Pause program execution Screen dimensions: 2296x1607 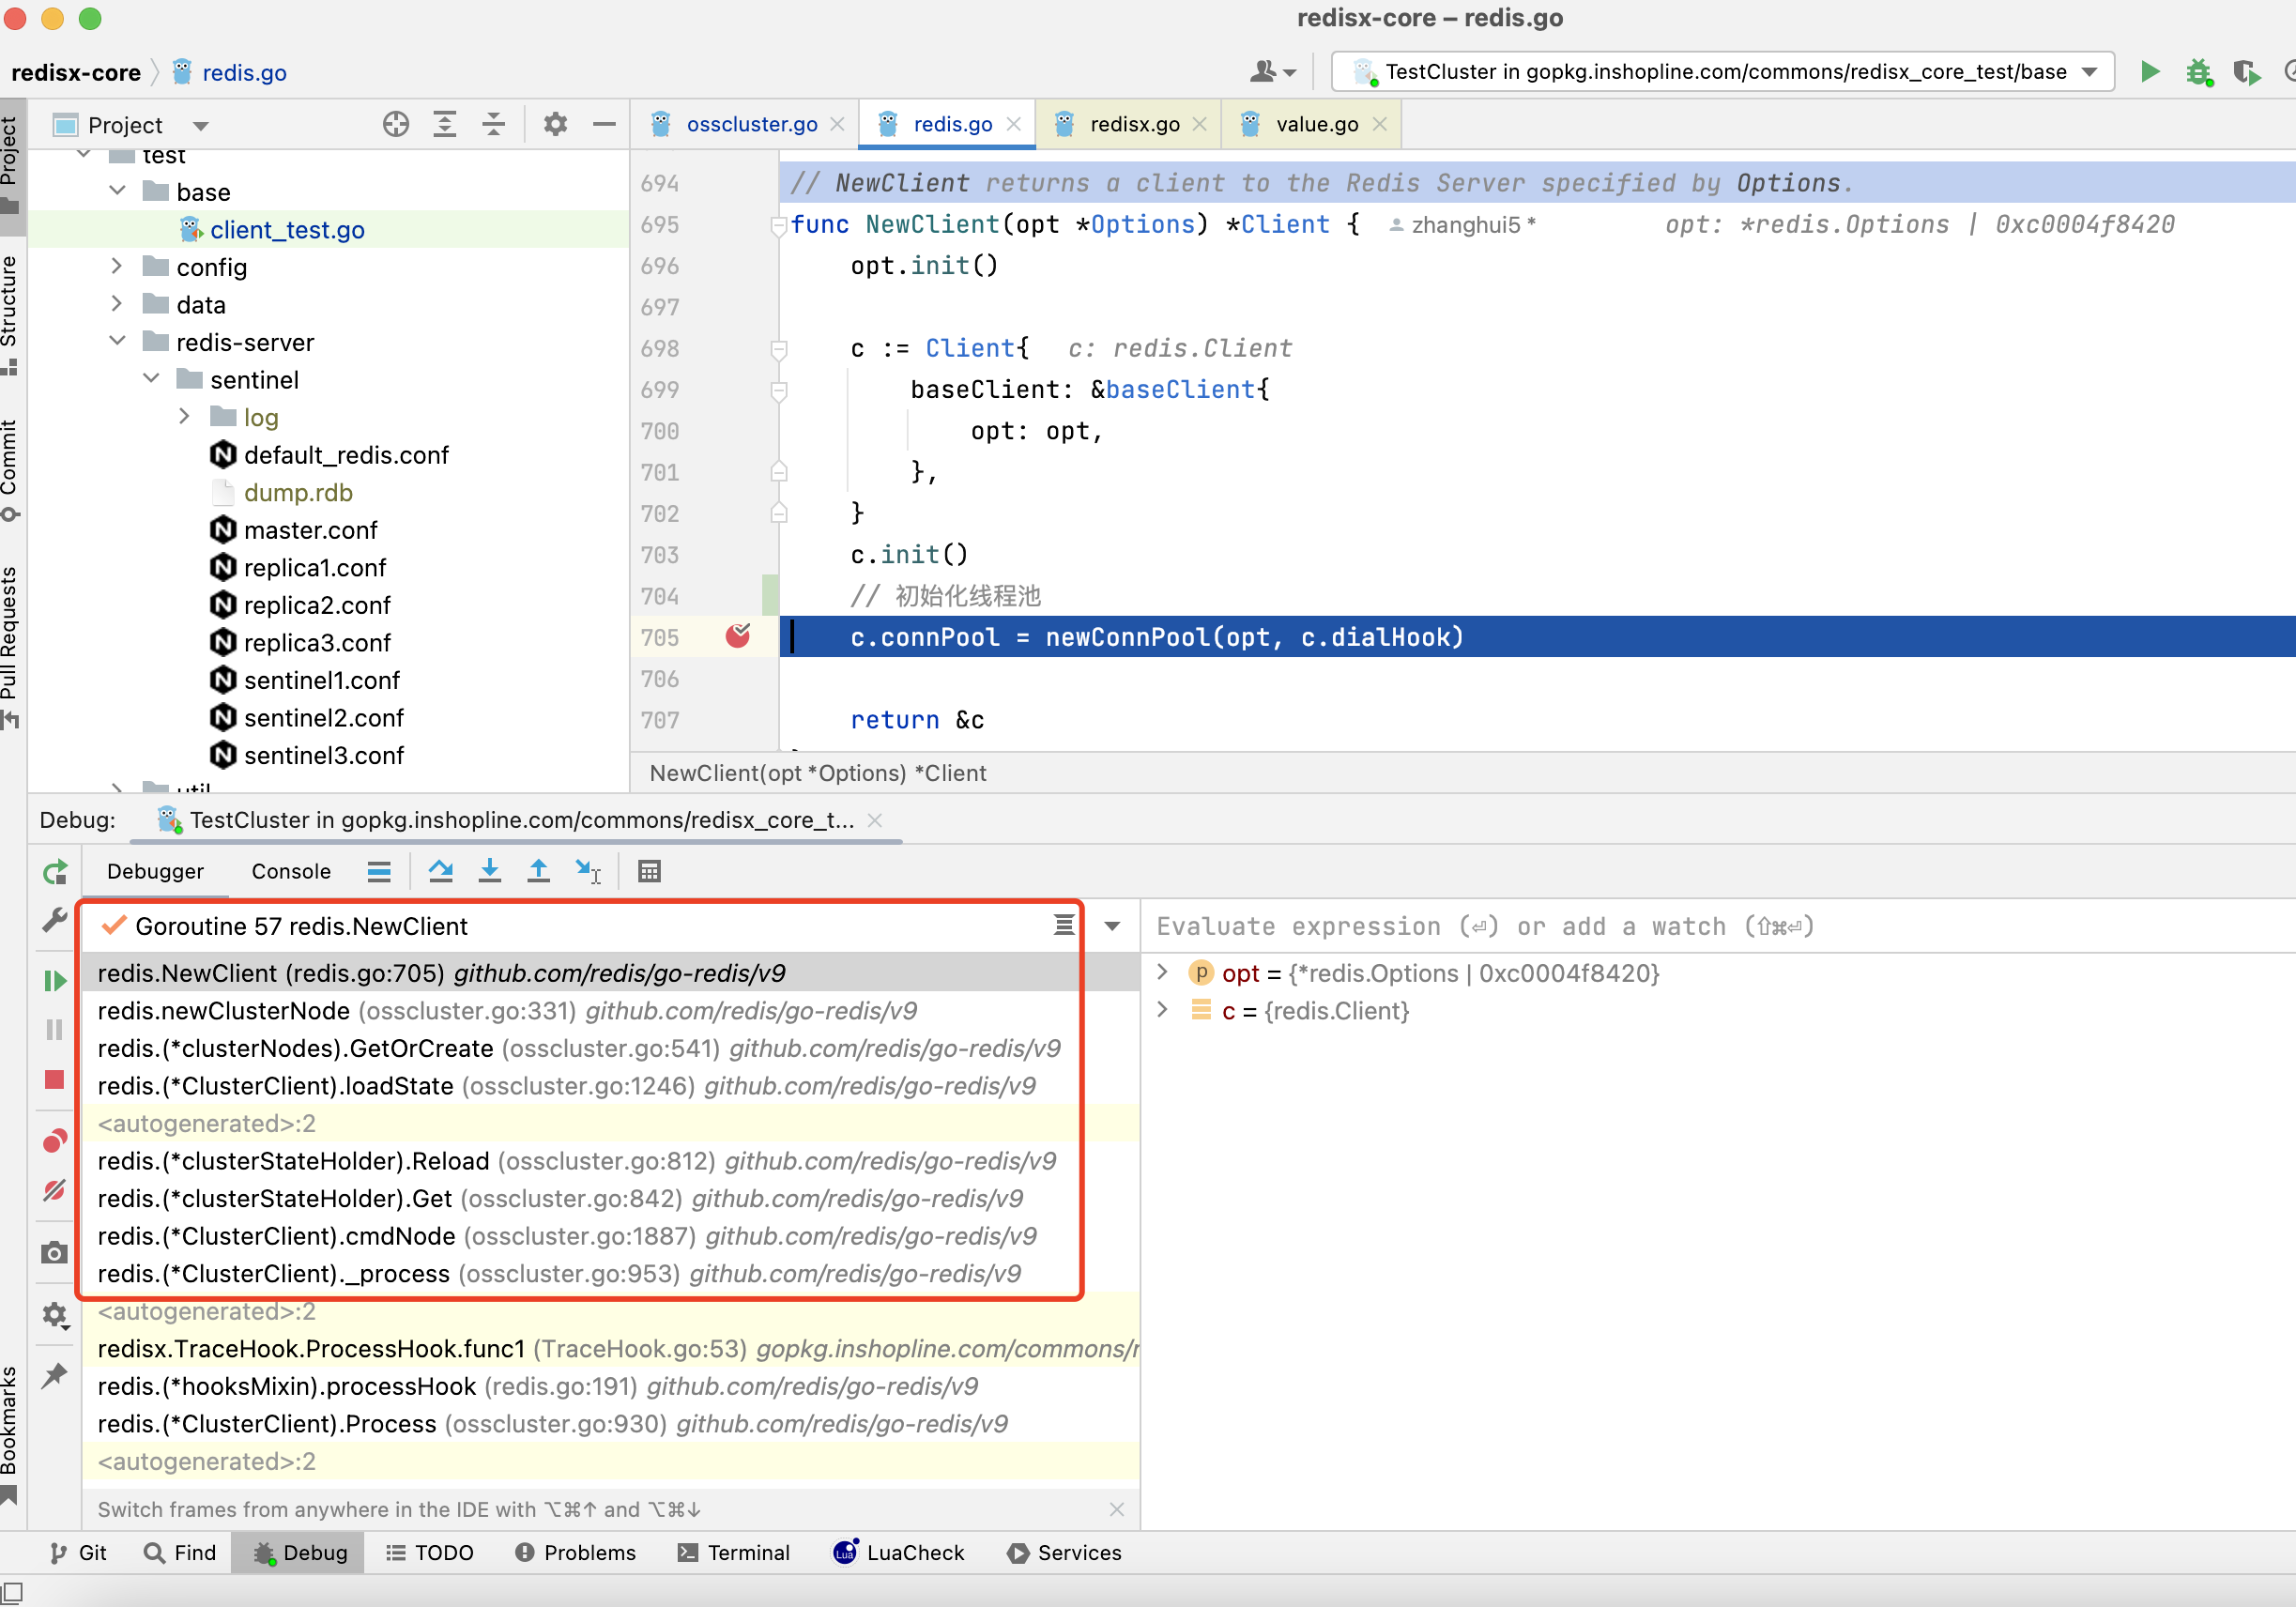[x=55, y=1030]
